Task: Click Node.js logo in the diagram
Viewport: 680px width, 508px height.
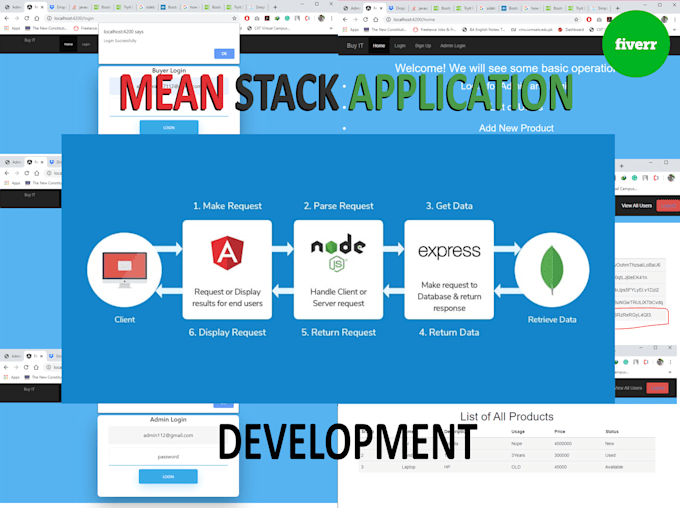Action: pyautogui.click(x=338, y=253)
